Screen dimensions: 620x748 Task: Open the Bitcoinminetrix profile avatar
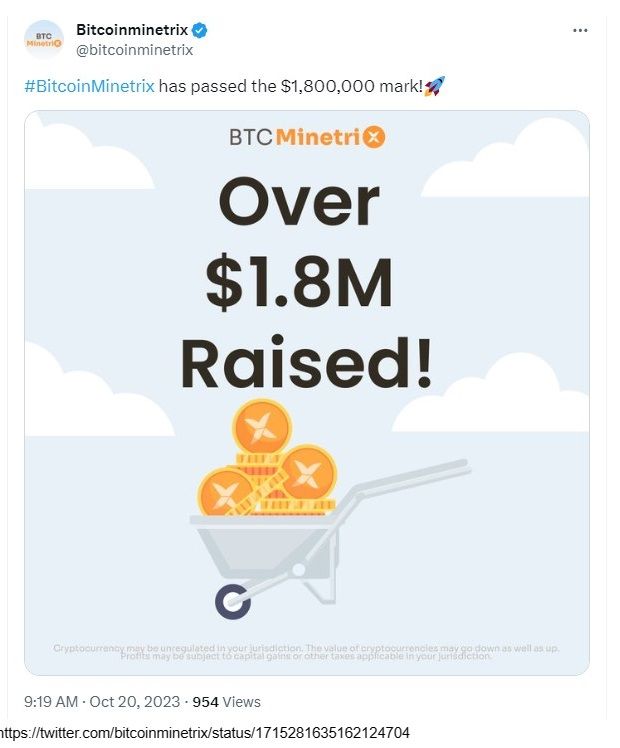(43, 40)
